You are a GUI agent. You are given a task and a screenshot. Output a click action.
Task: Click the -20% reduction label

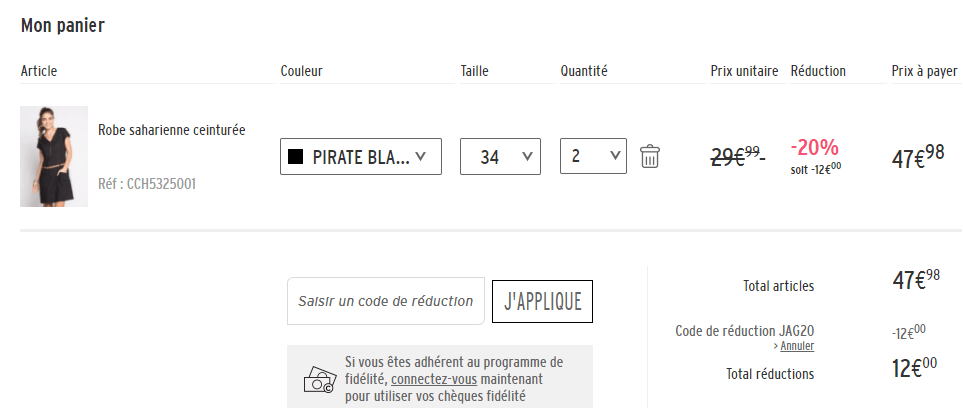(815, 147)
